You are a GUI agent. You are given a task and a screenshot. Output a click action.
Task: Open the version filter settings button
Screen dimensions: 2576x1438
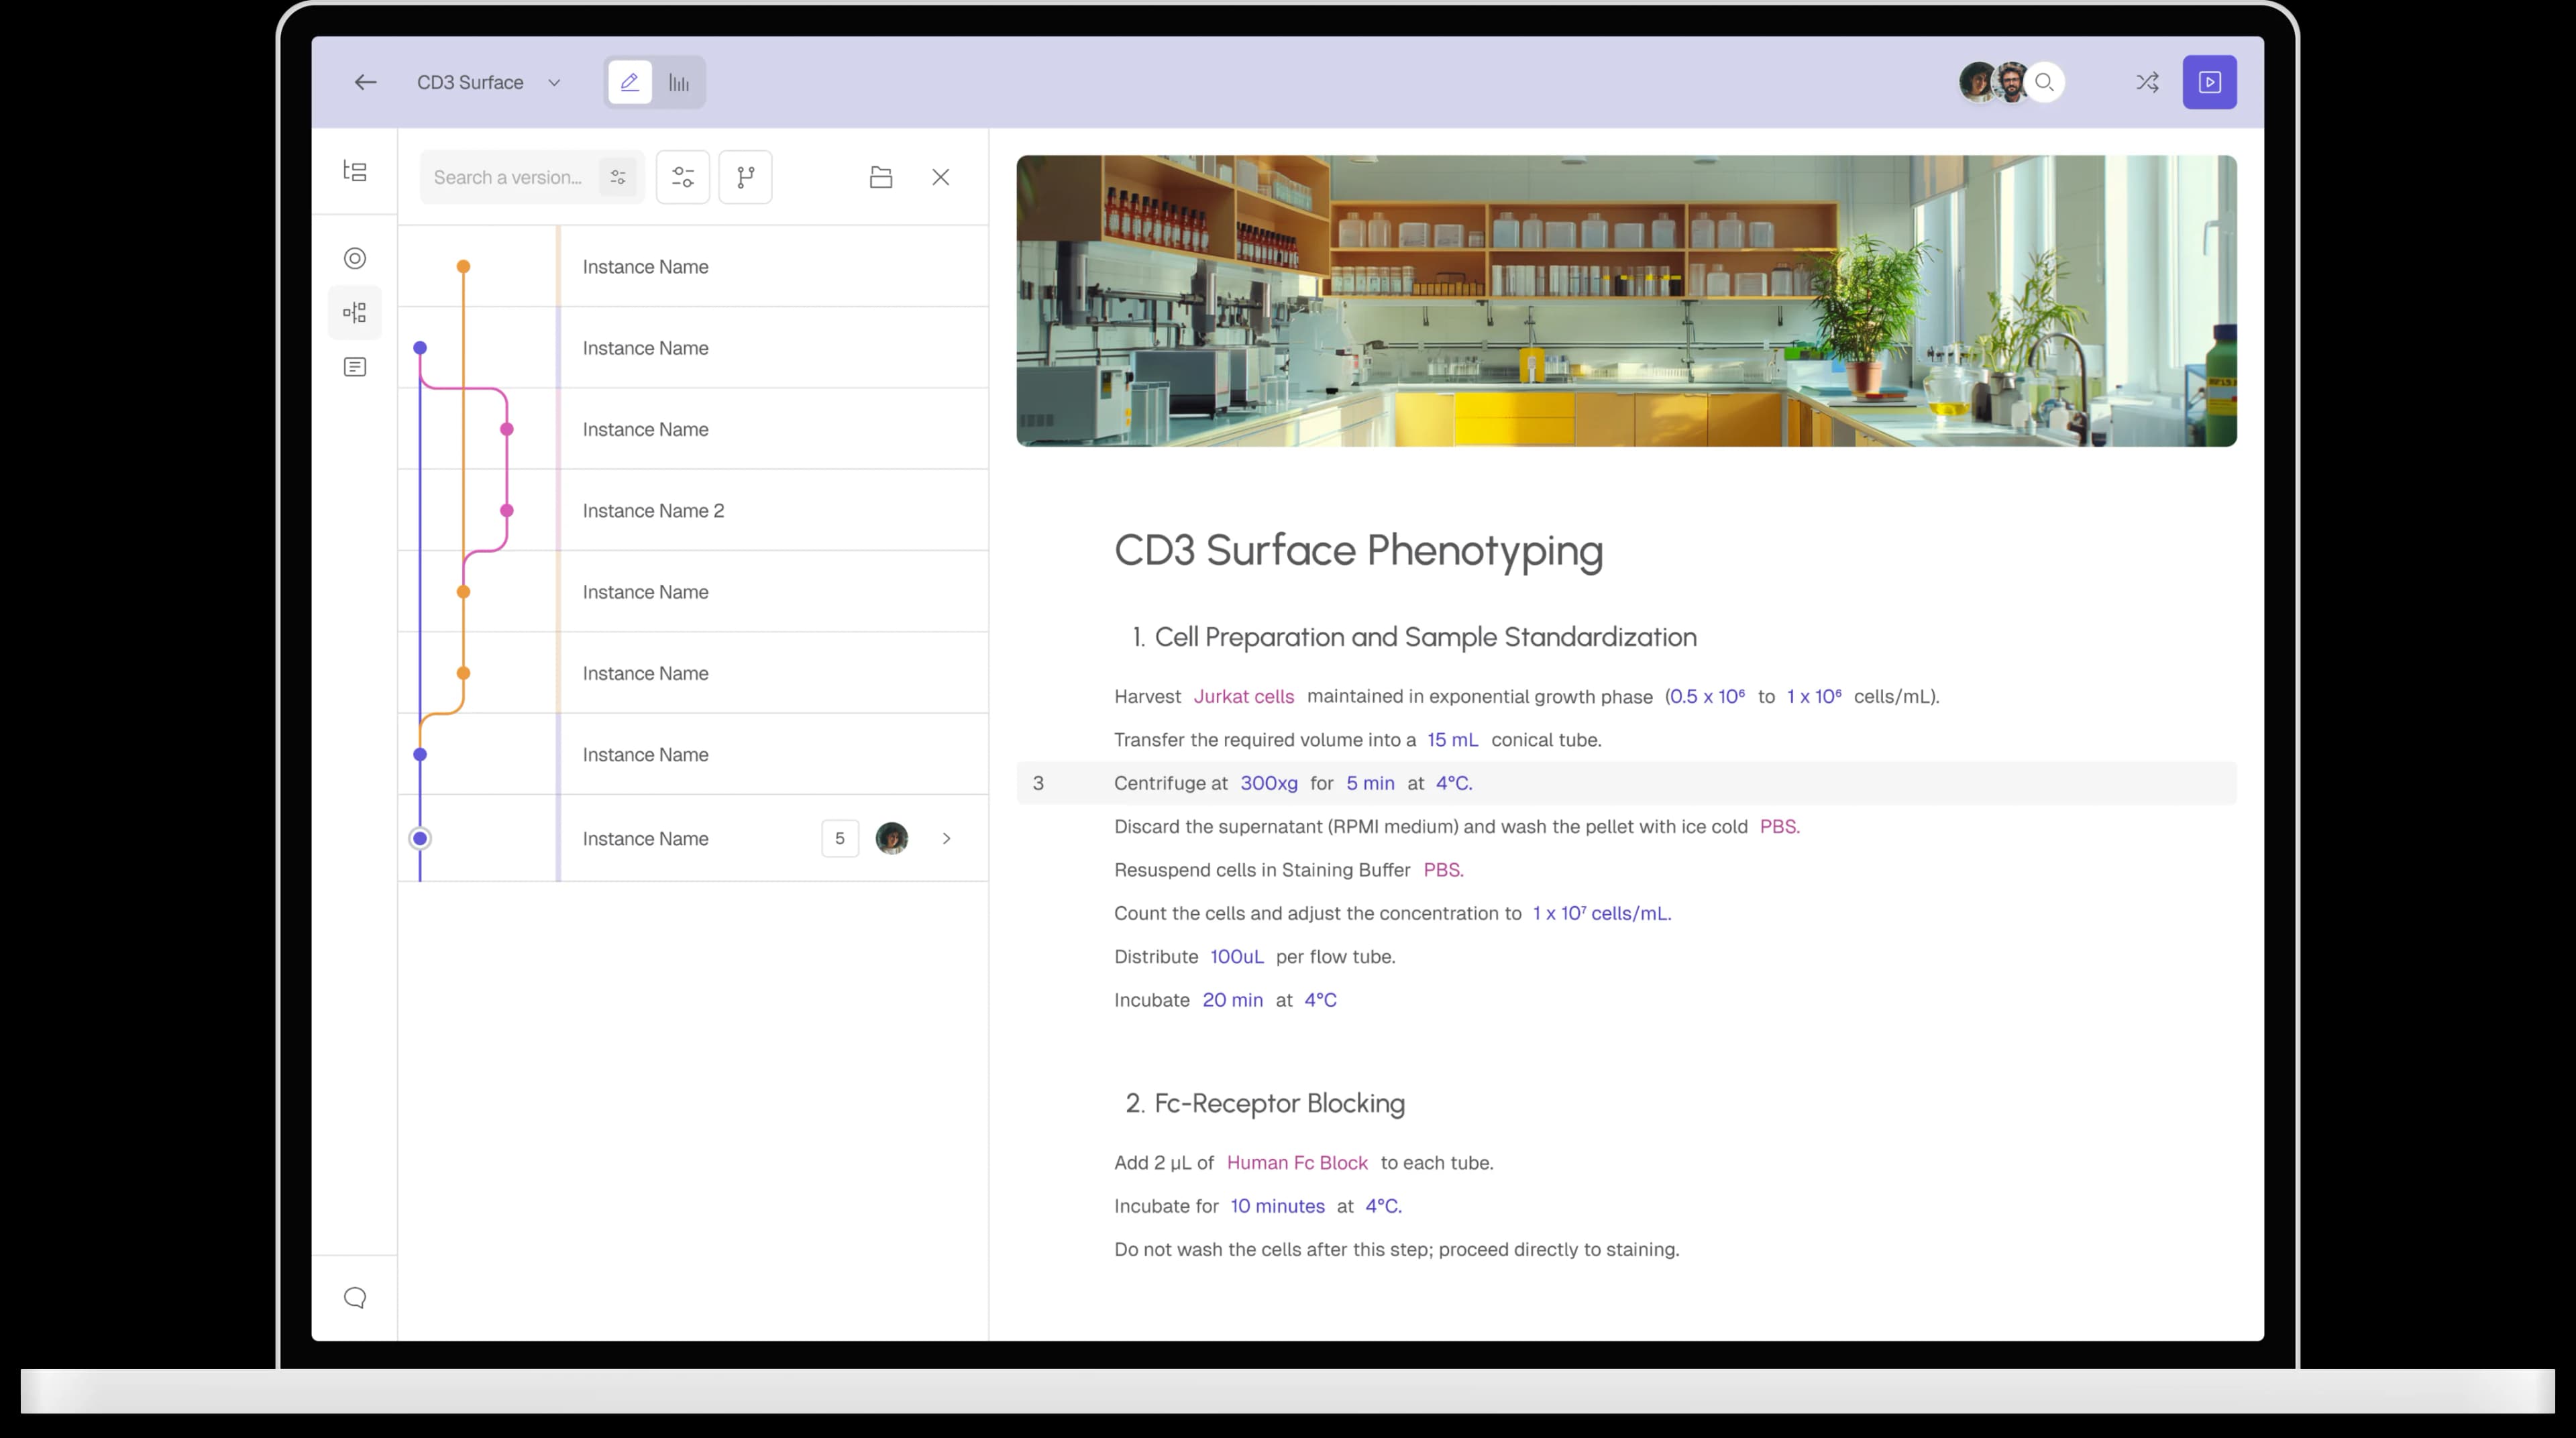click(683, 177)
